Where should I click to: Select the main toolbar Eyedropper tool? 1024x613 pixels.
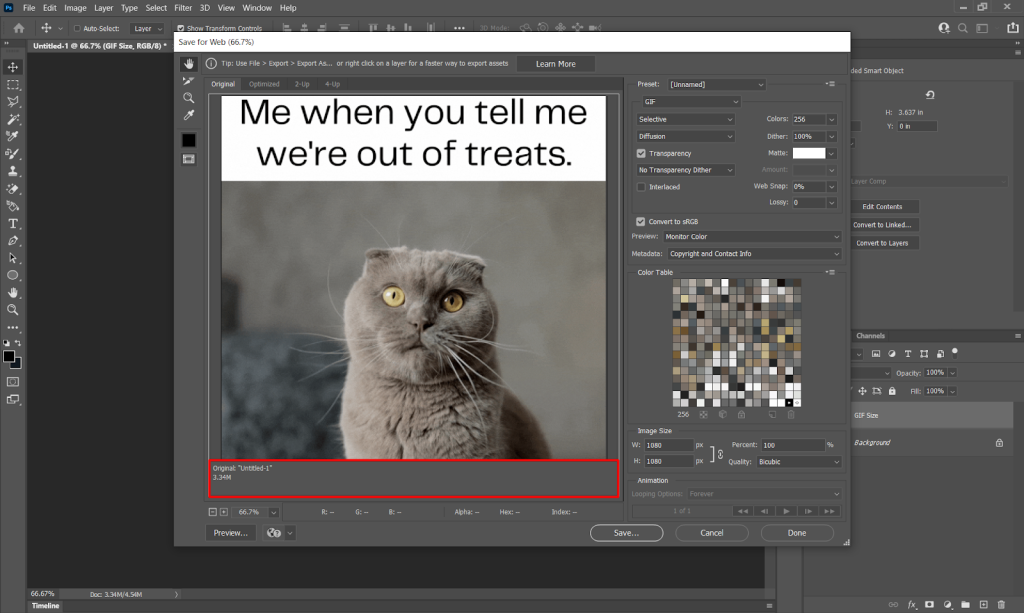coord(12,136)
